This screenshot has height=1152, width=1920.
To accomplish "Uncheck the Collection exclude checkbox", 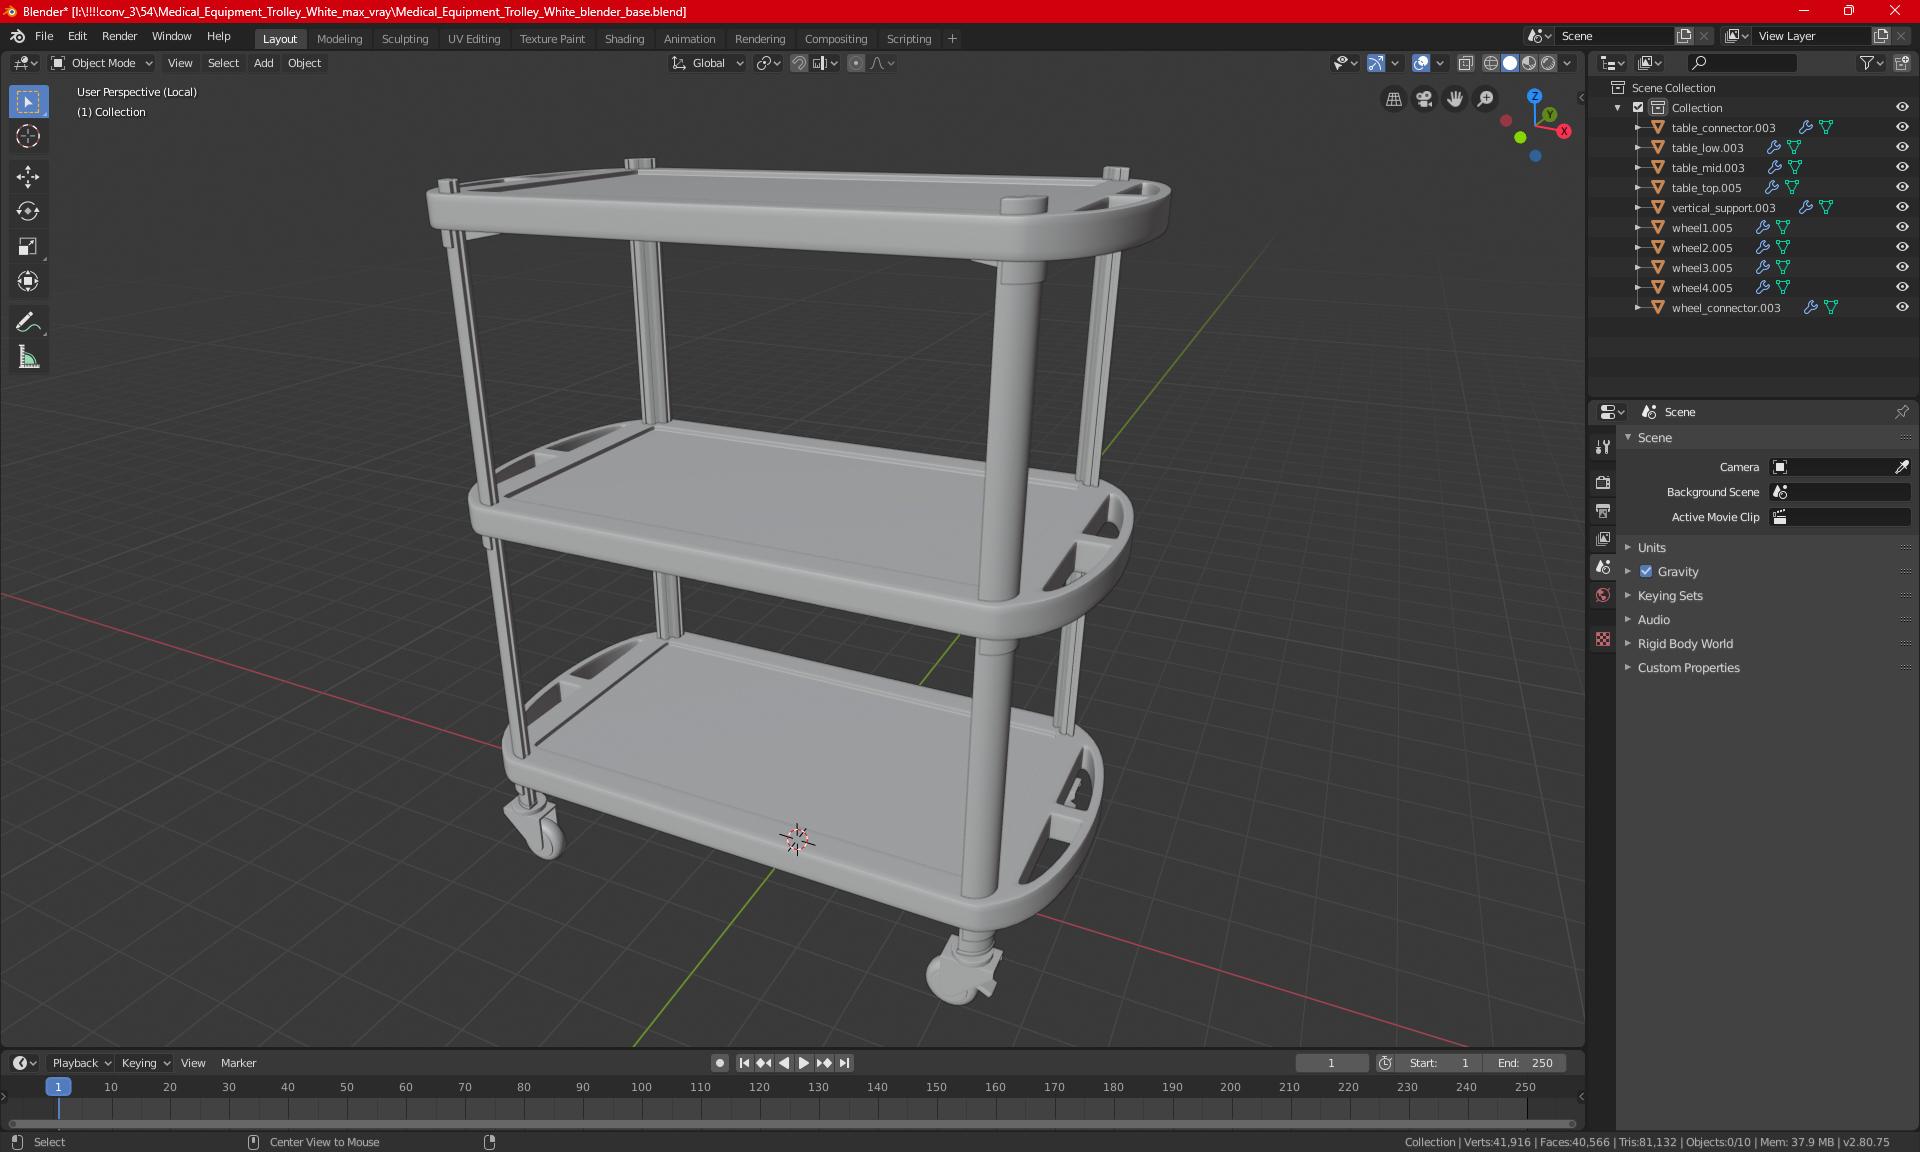I will (1638, 107).
